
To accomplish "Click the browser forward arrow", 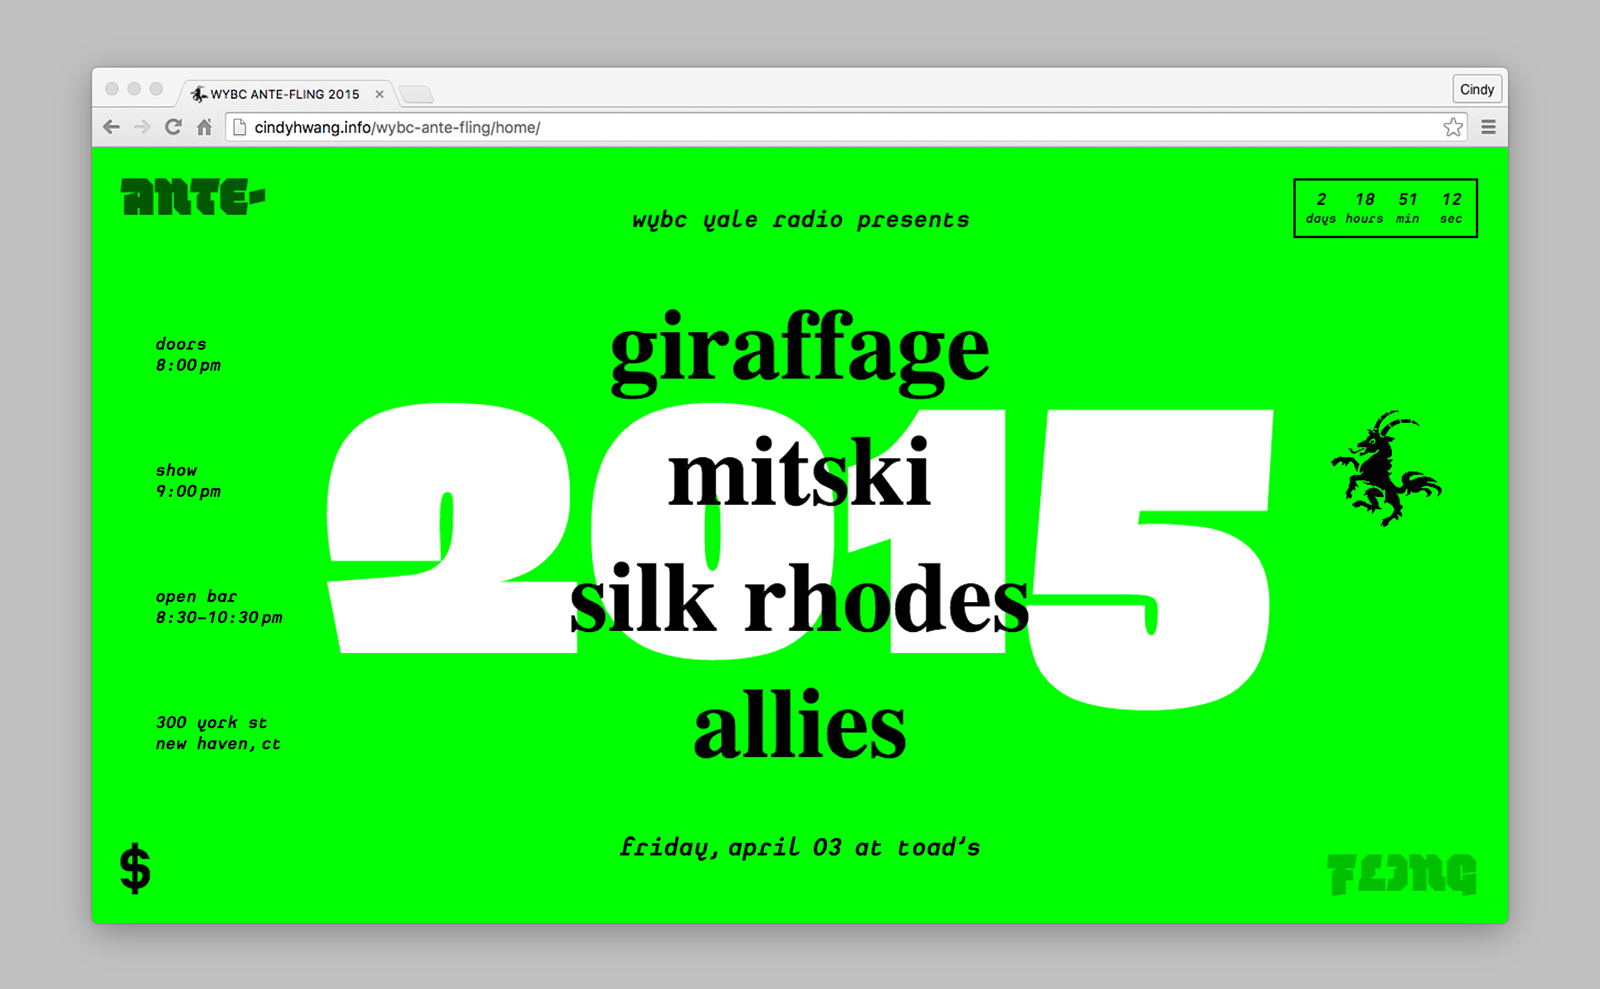I will pyautogui.click(x=142, y=127).
